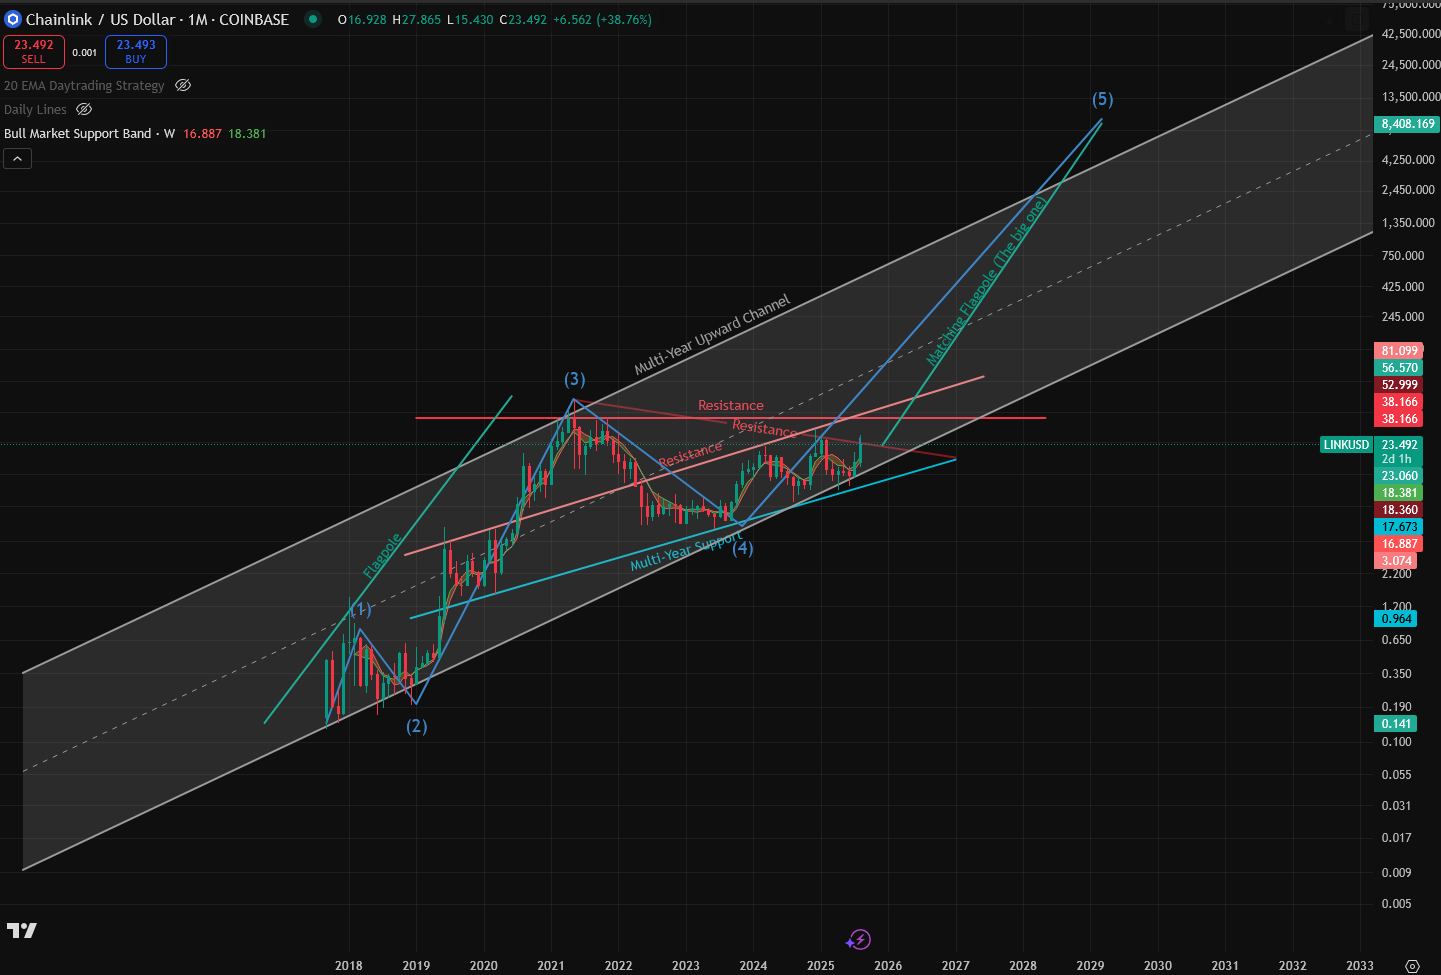
Task: Select the wave (1) label
Action: 361,609
